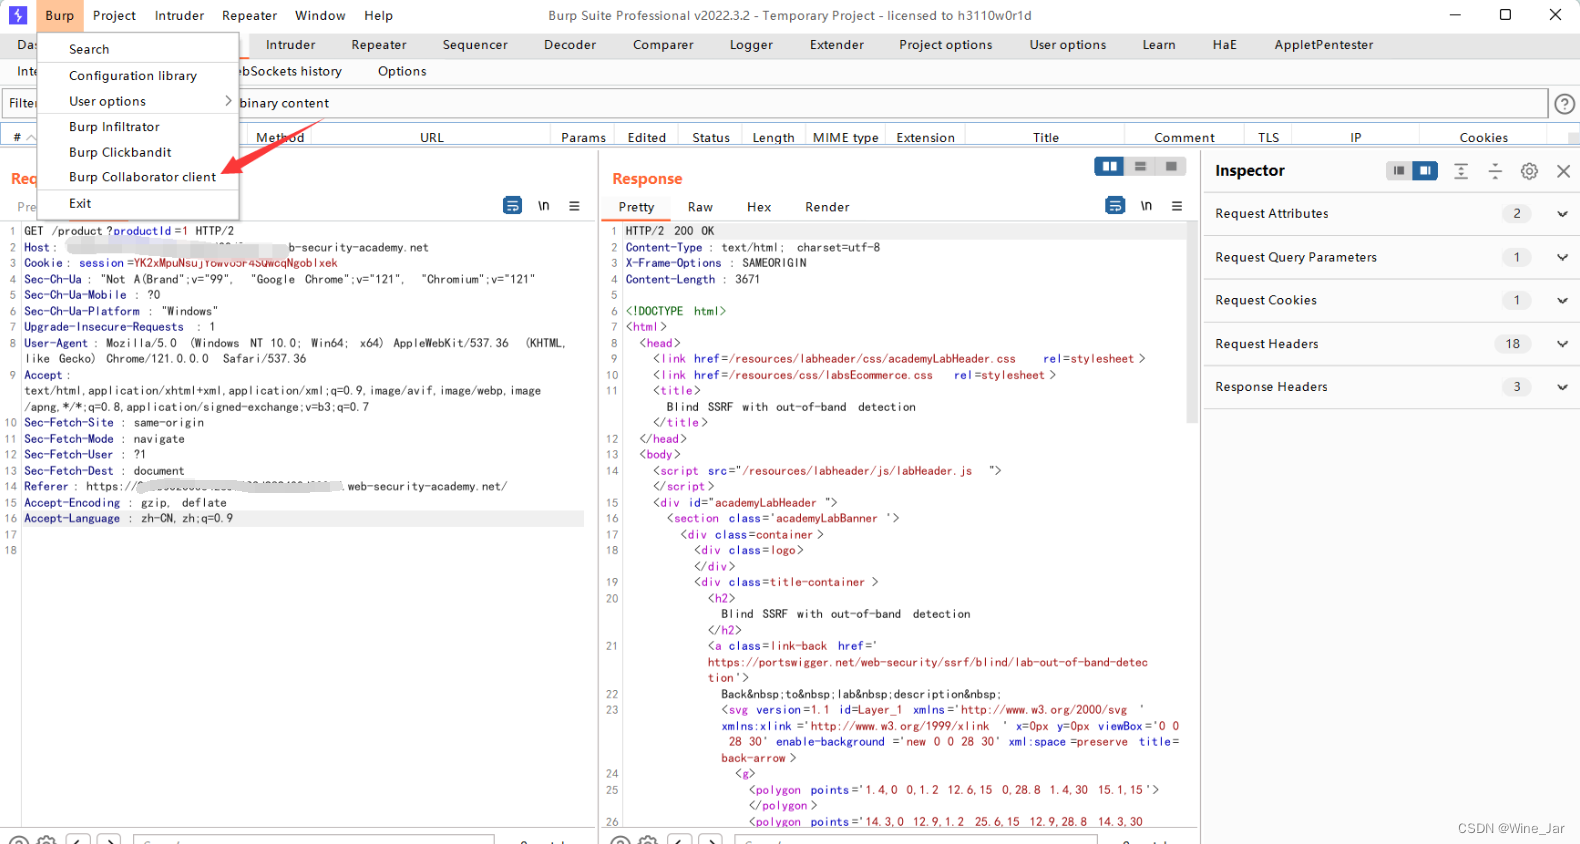
Task: Show Response in Render view
Action: (827, 207)
